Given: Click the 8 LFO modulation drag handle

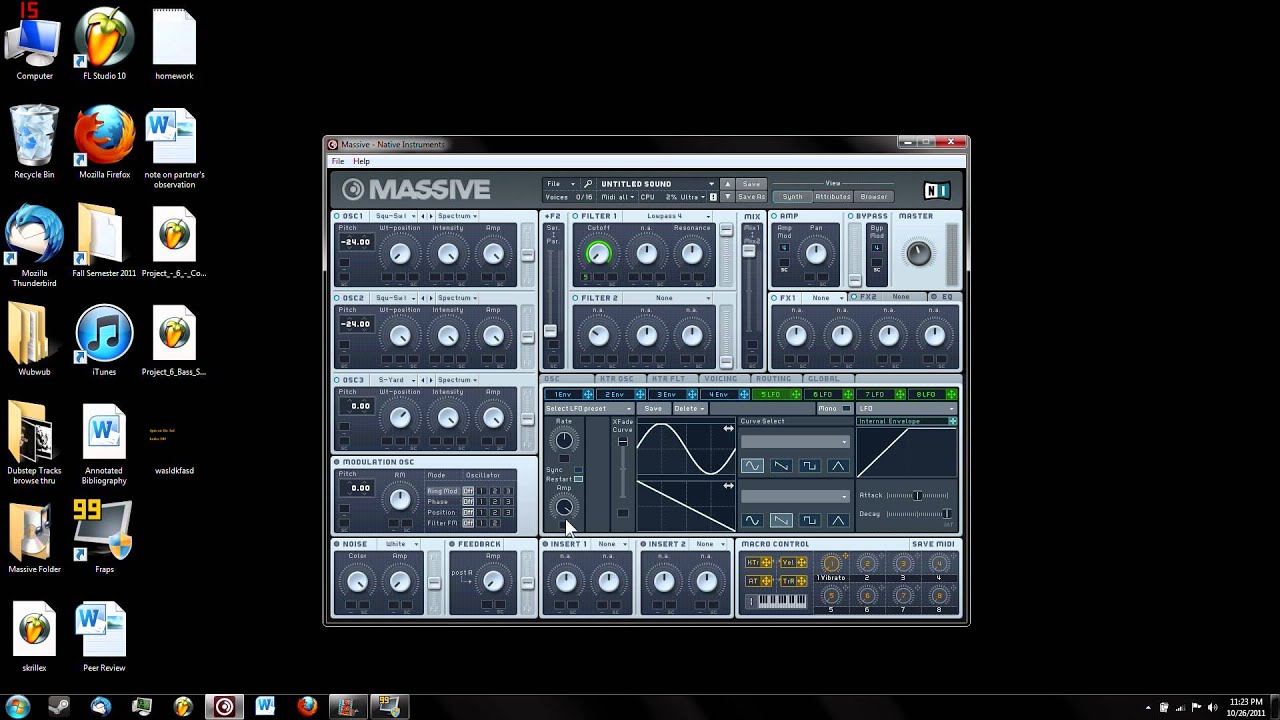Looking at the screenshot, I should tap(952, 395).
